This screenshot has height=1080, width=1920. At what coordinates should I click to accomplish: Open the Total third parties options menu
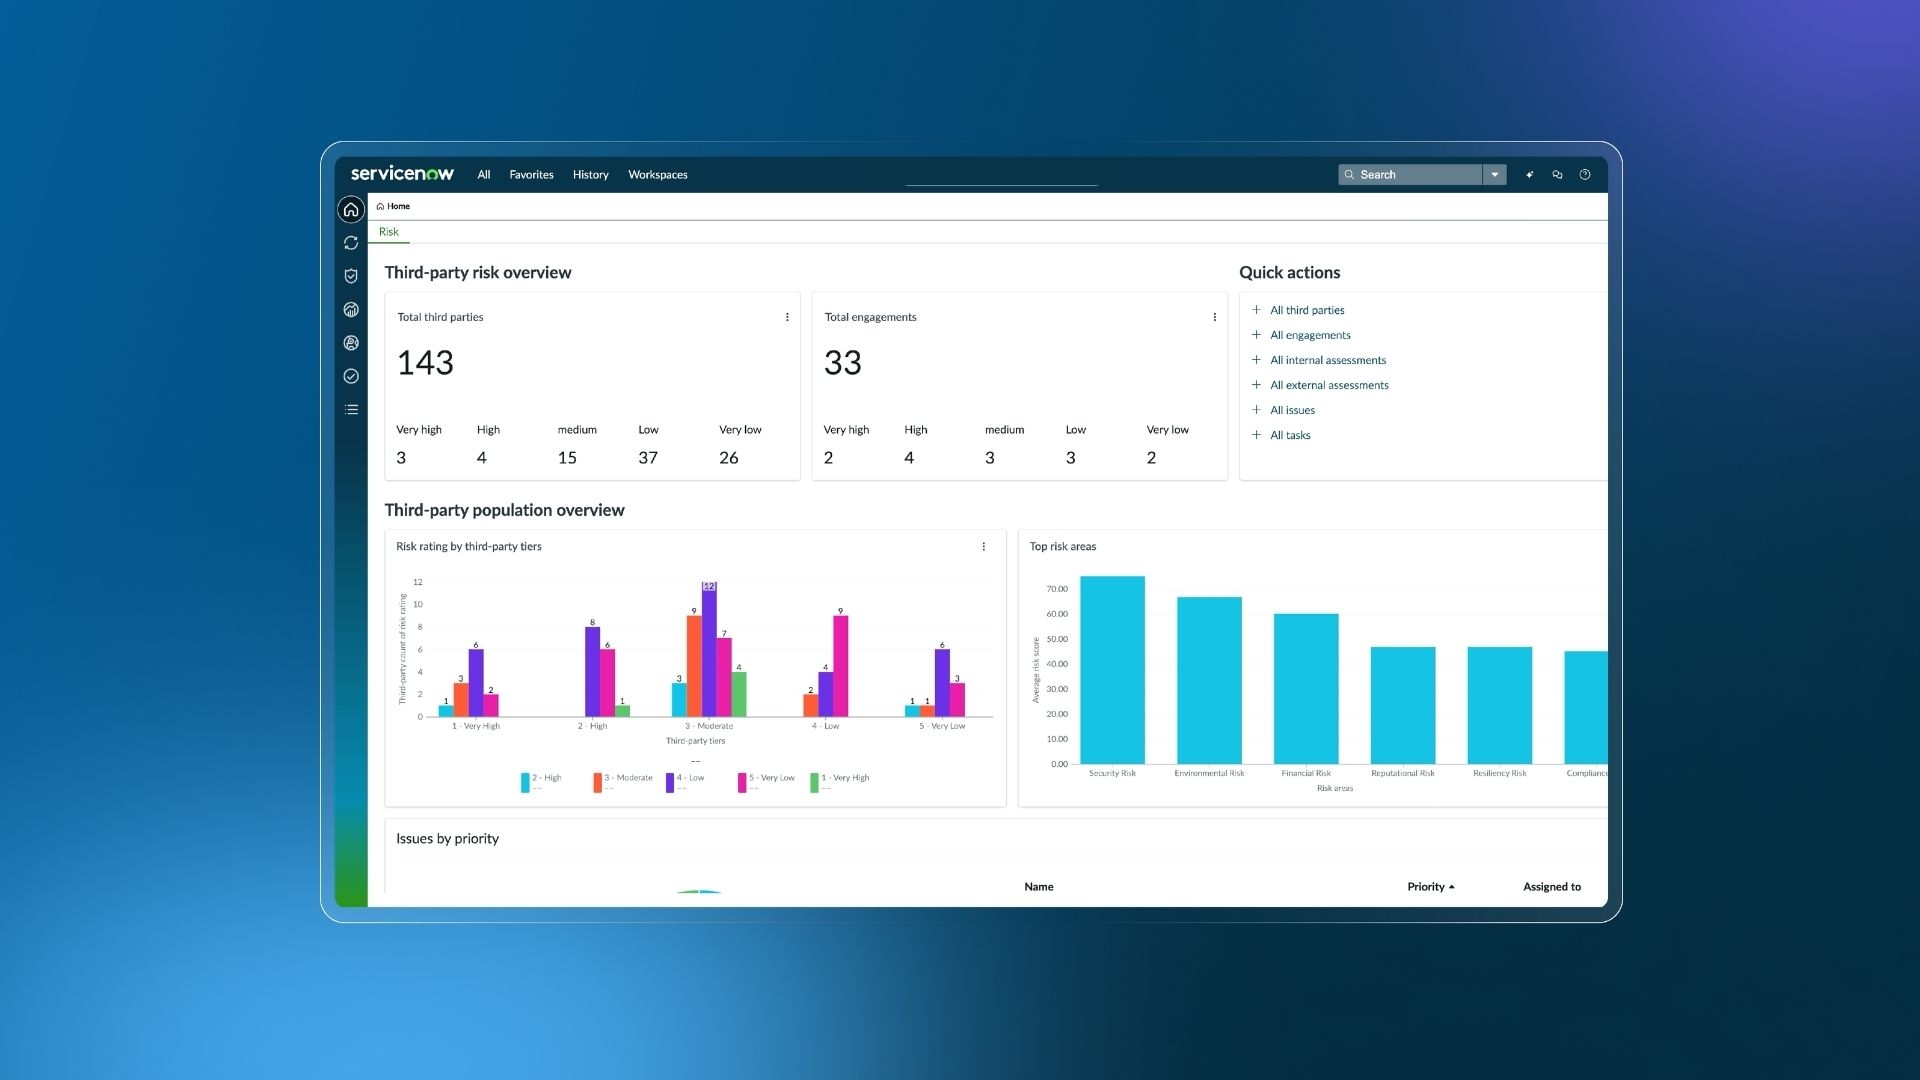coord(787,317)
